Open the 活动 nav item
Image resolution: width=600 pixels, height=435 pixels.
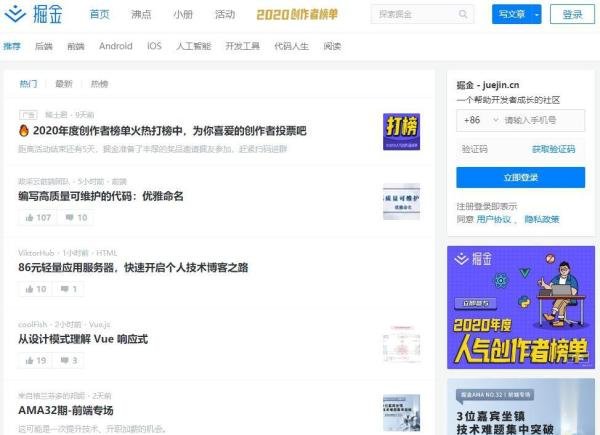225,15
